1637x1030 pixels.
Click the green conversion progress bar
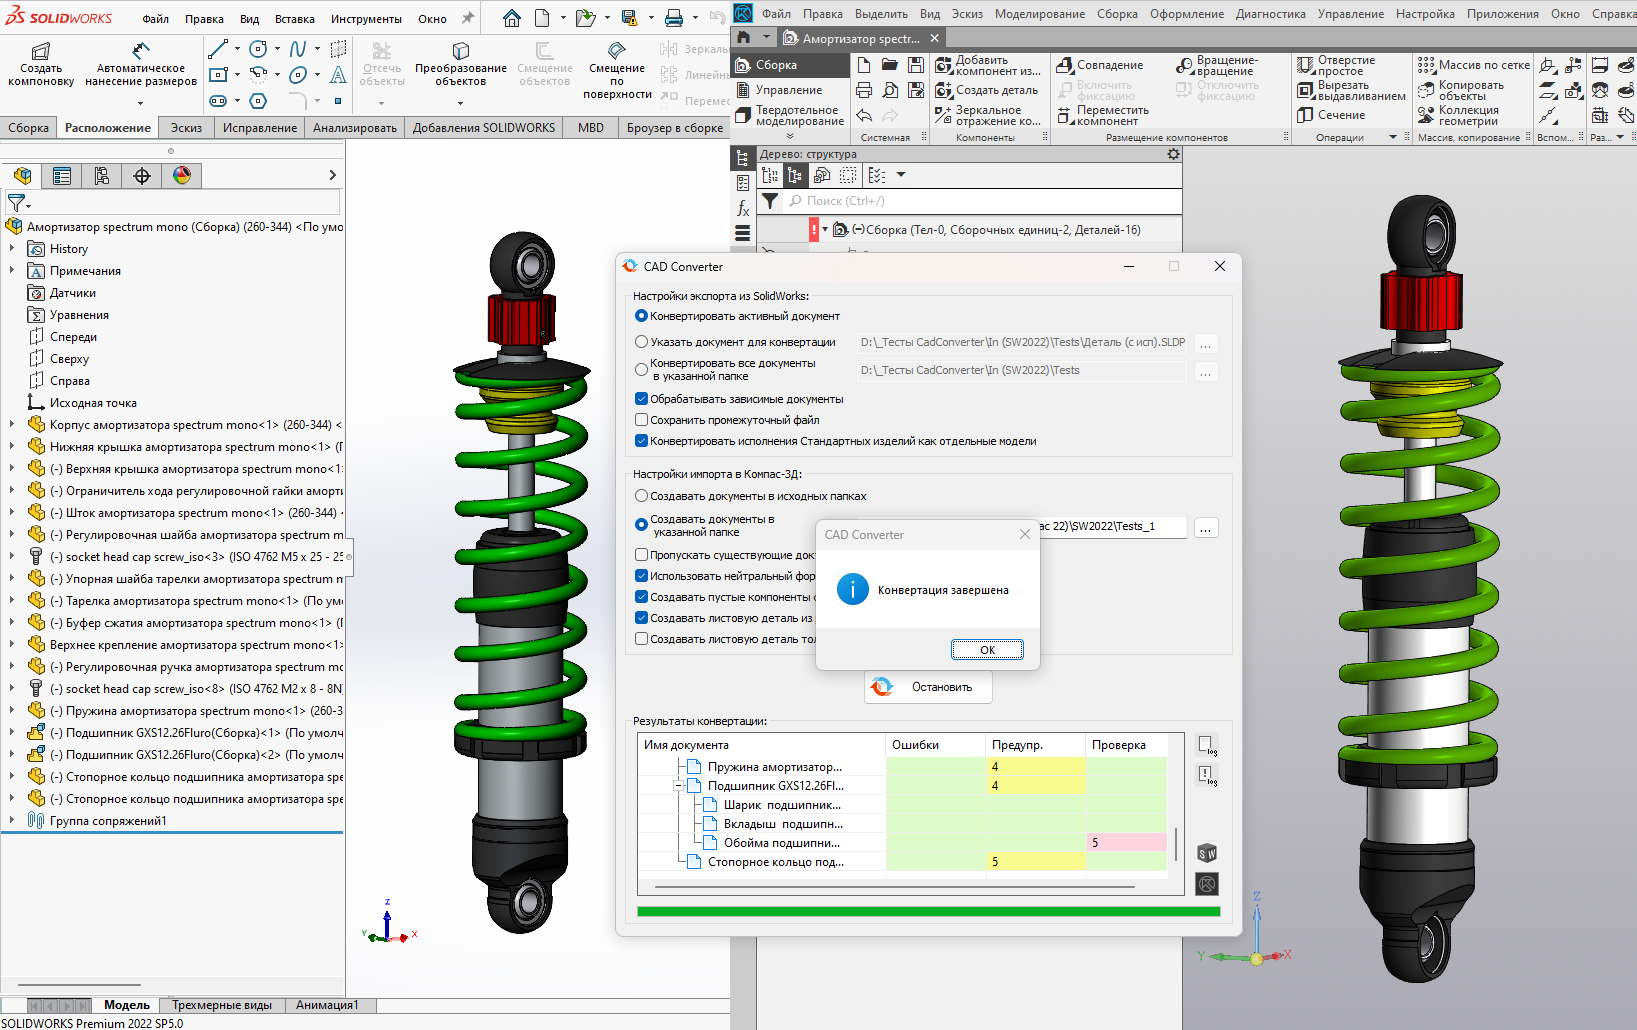pos(928,911)
